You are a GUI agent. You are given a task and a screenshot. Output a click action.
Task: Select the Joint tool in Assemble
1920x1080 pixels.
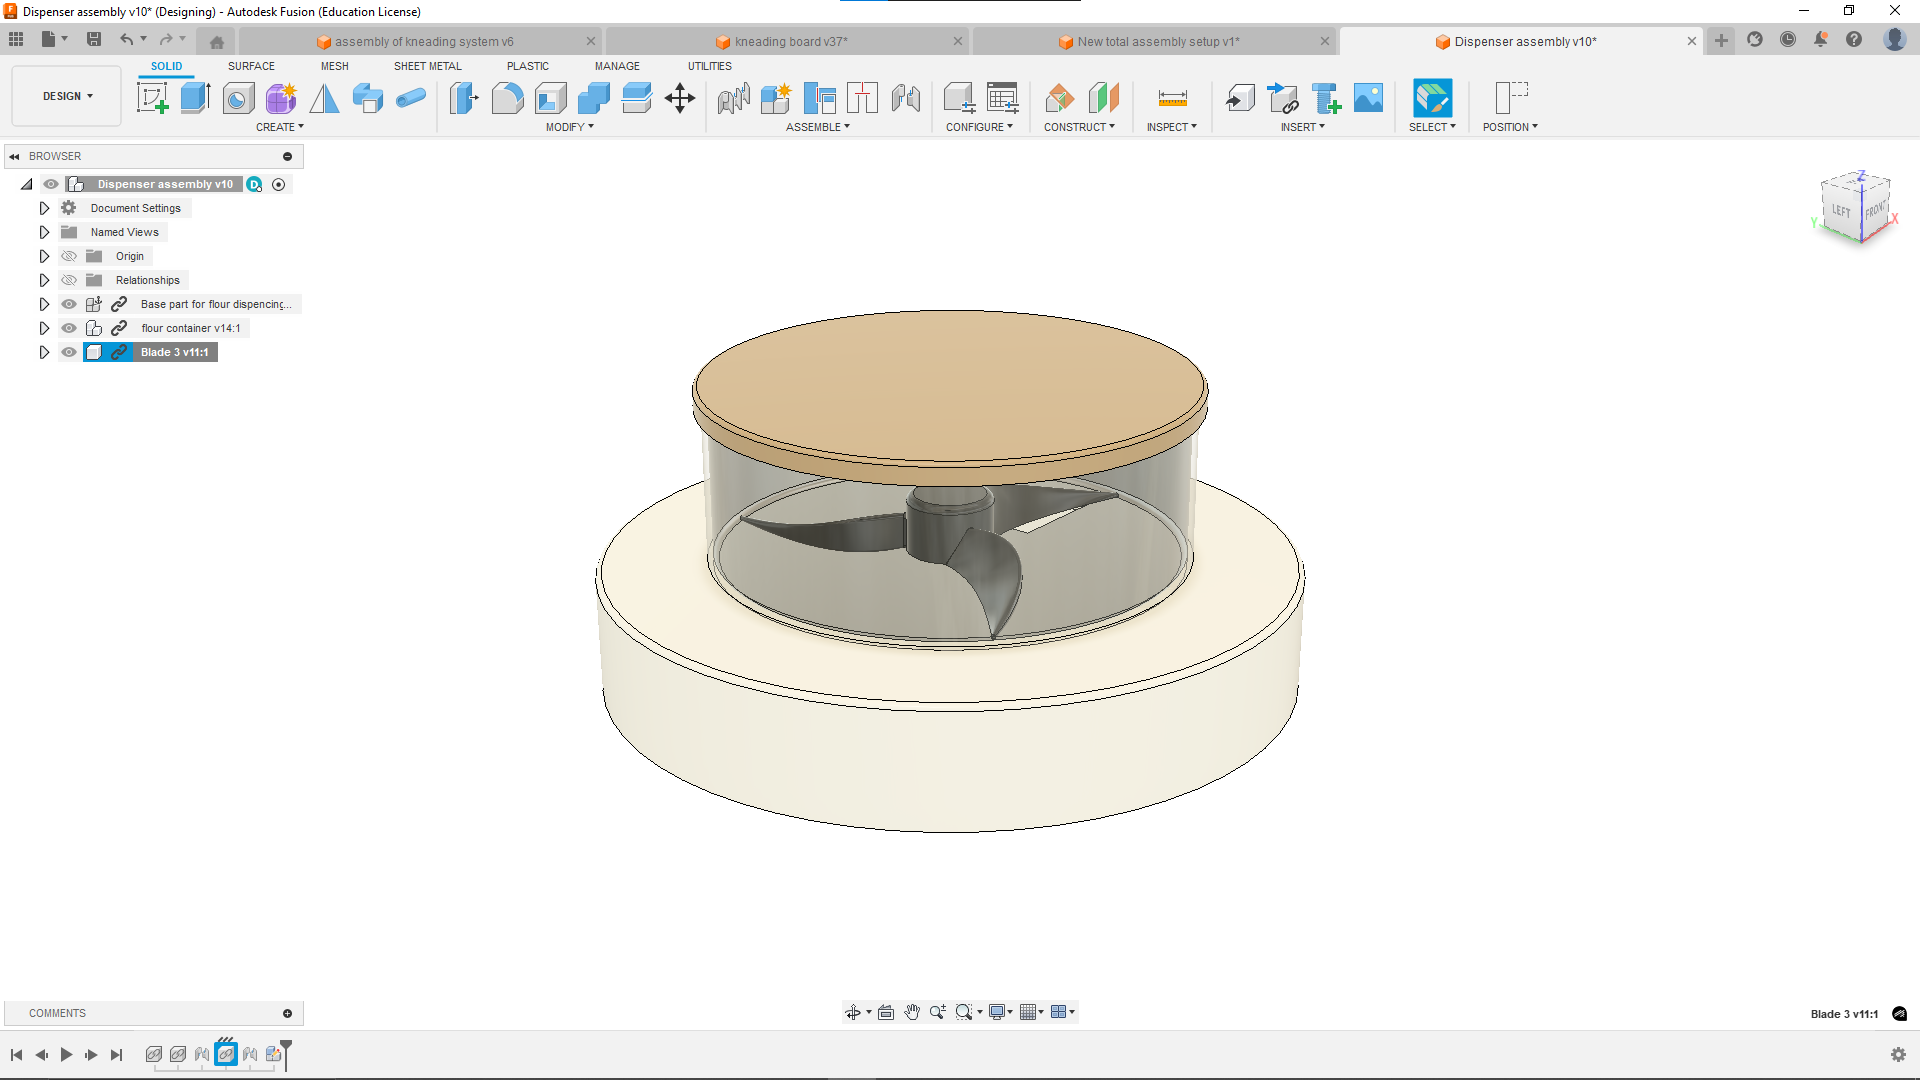(733, 98)
